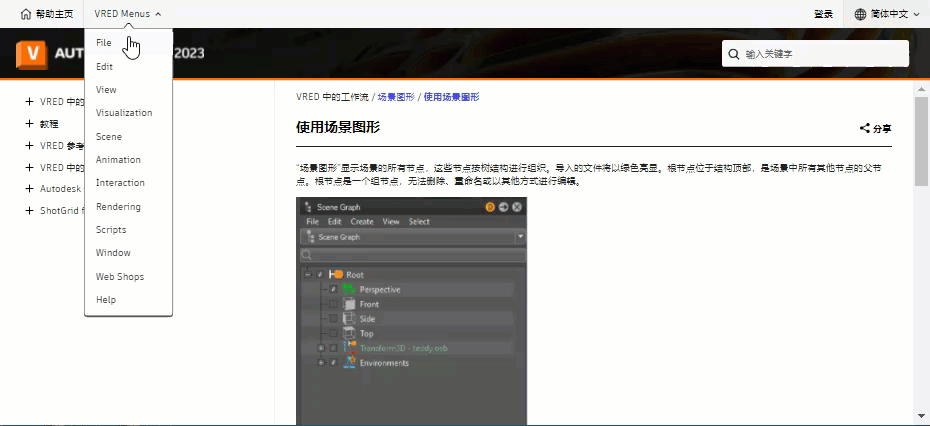Expand the Transform3D teddy.osb node

tap(321, 348)
